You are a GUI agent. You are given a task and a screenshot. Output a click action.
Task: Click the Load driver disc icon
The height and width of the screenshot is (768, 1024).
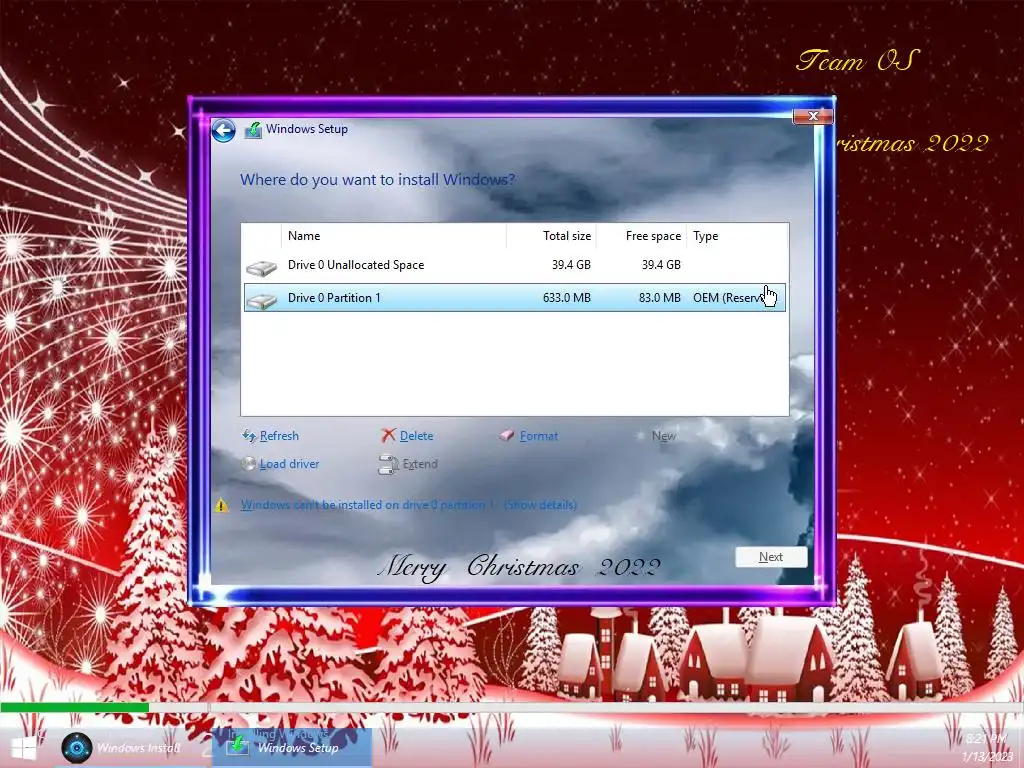click(248, 464)
